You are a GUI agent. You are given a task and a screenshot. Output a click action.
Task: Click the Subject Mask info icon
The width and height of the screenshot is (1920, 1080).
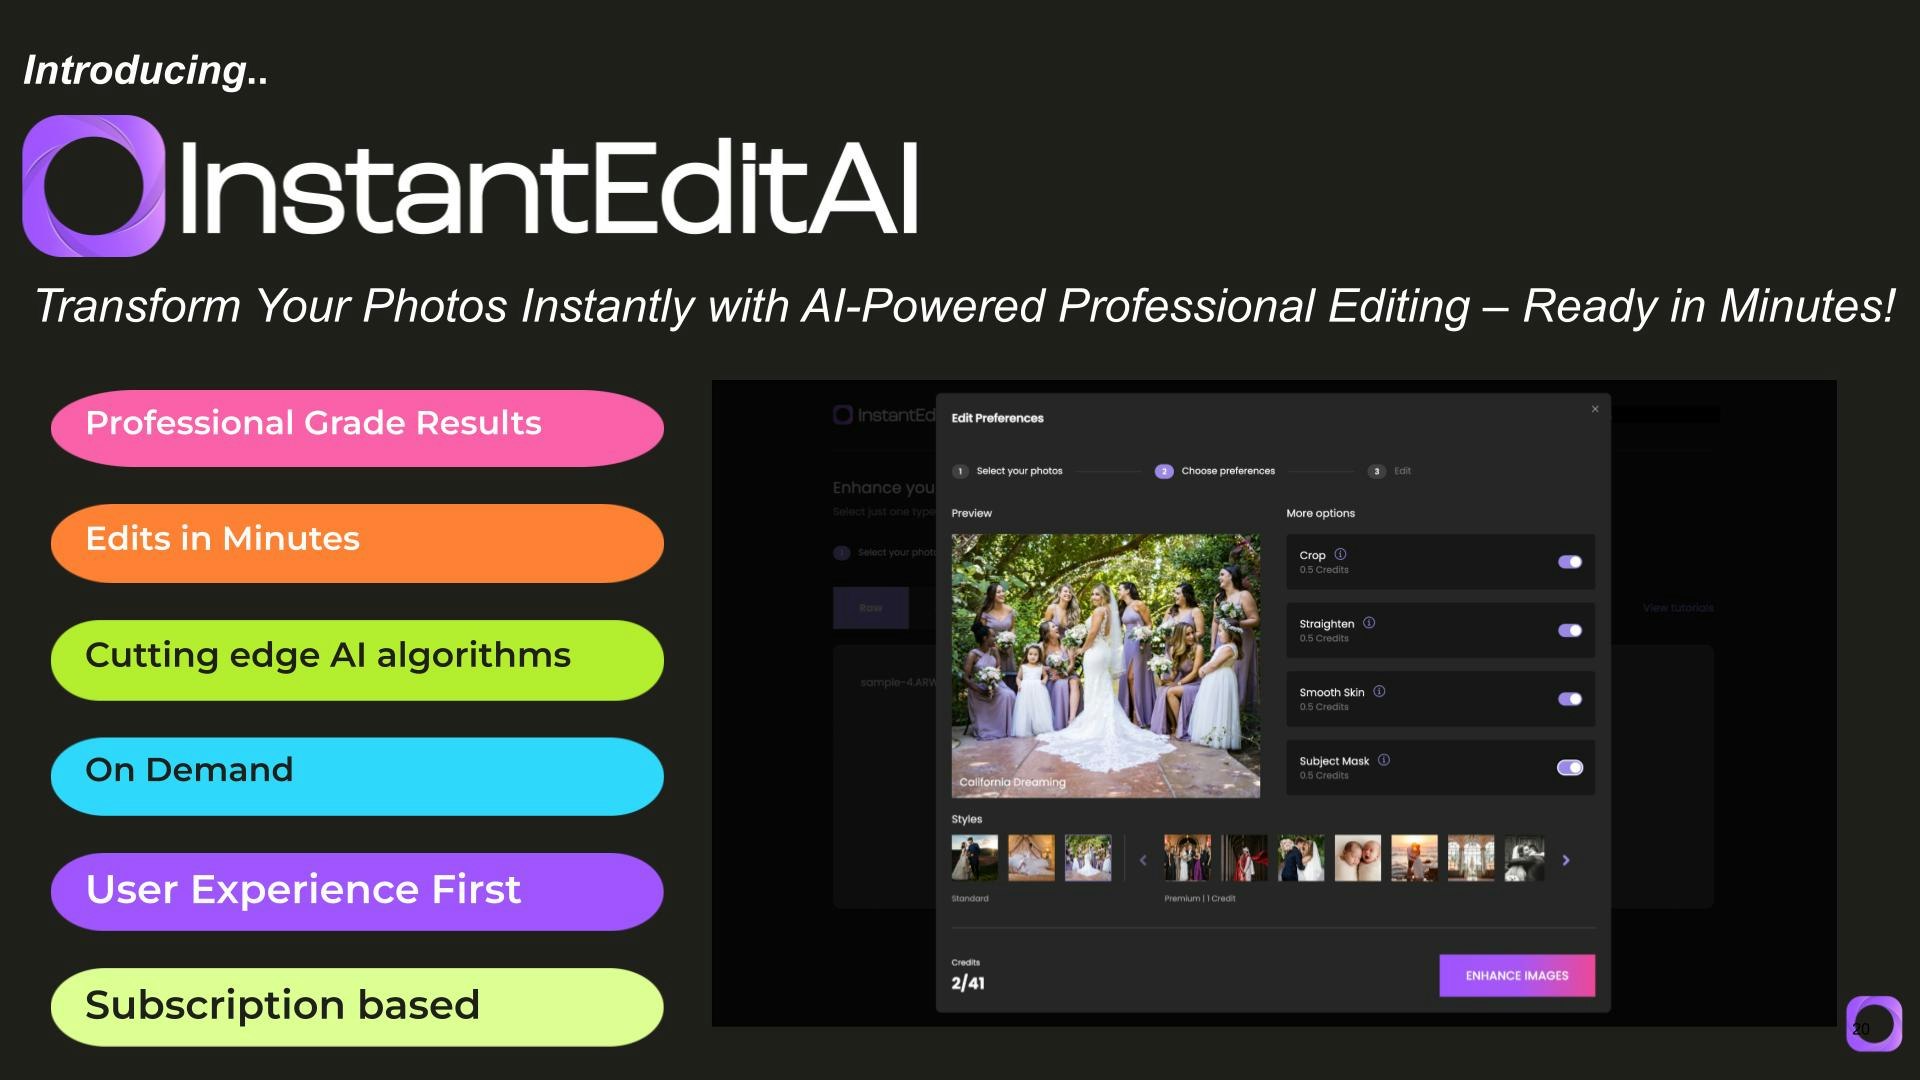pos(1384,760)
